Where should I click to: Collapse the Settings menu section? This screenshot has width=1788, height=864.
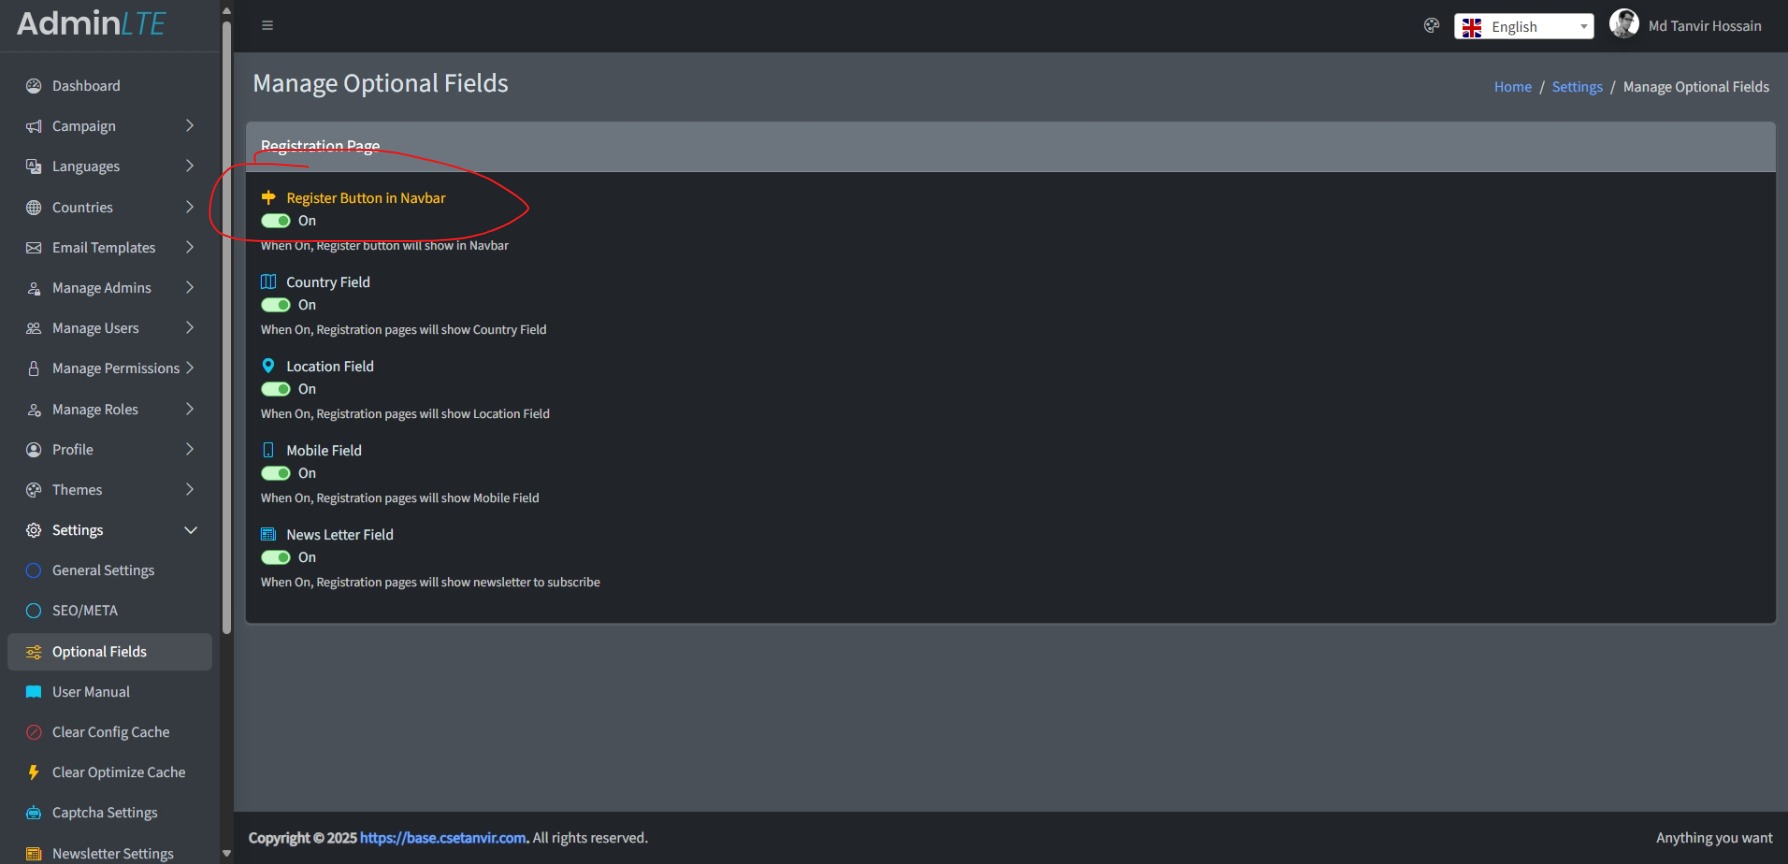coord(190,530)
